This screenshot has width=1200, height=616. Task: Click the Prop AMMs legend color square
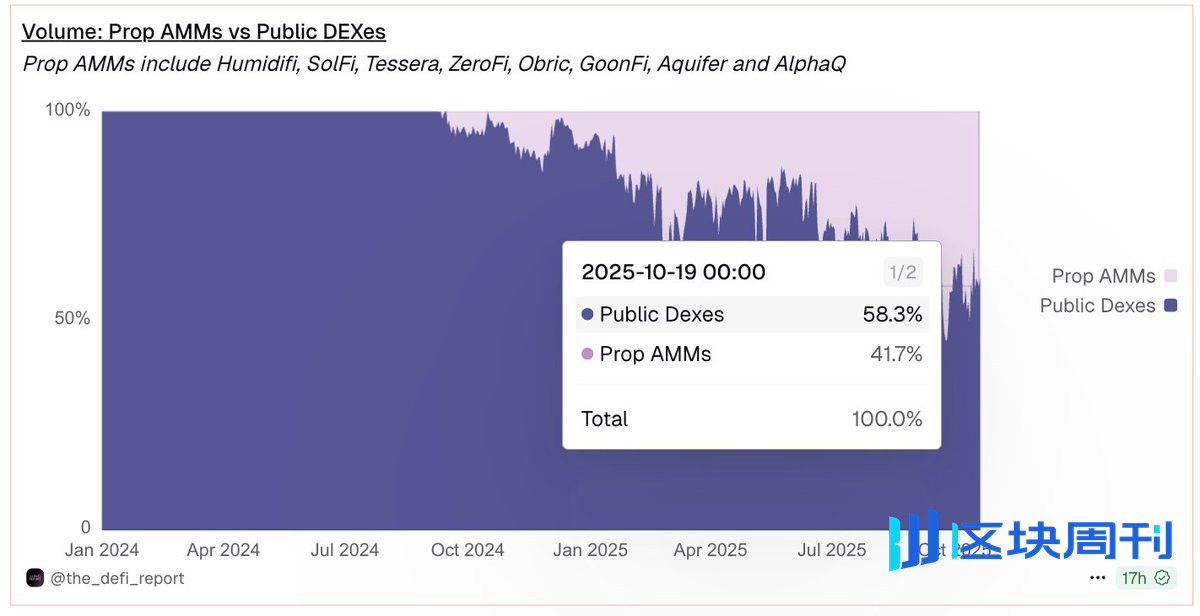tap(1170, 276)
